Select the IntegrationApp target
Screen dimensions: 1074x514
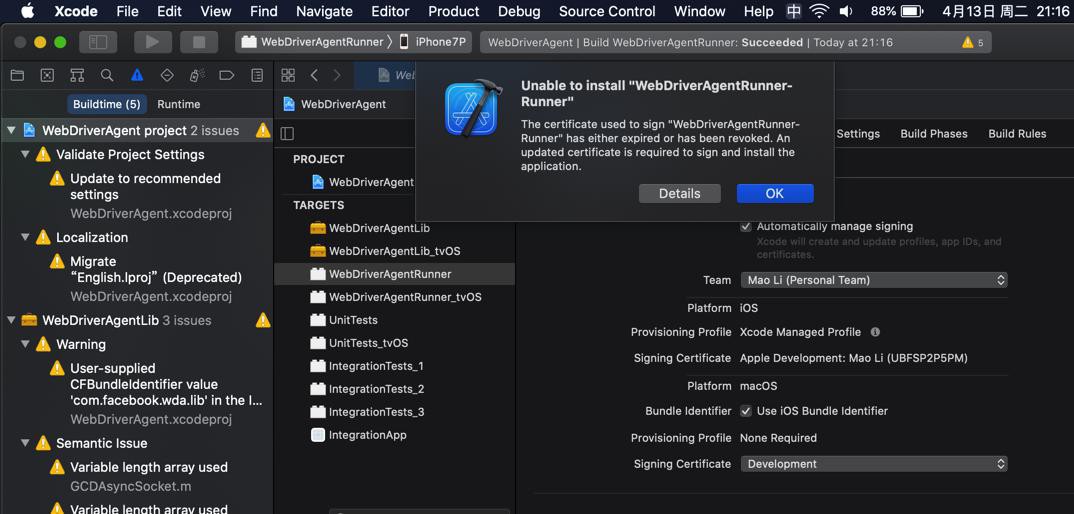coord(394,435)
